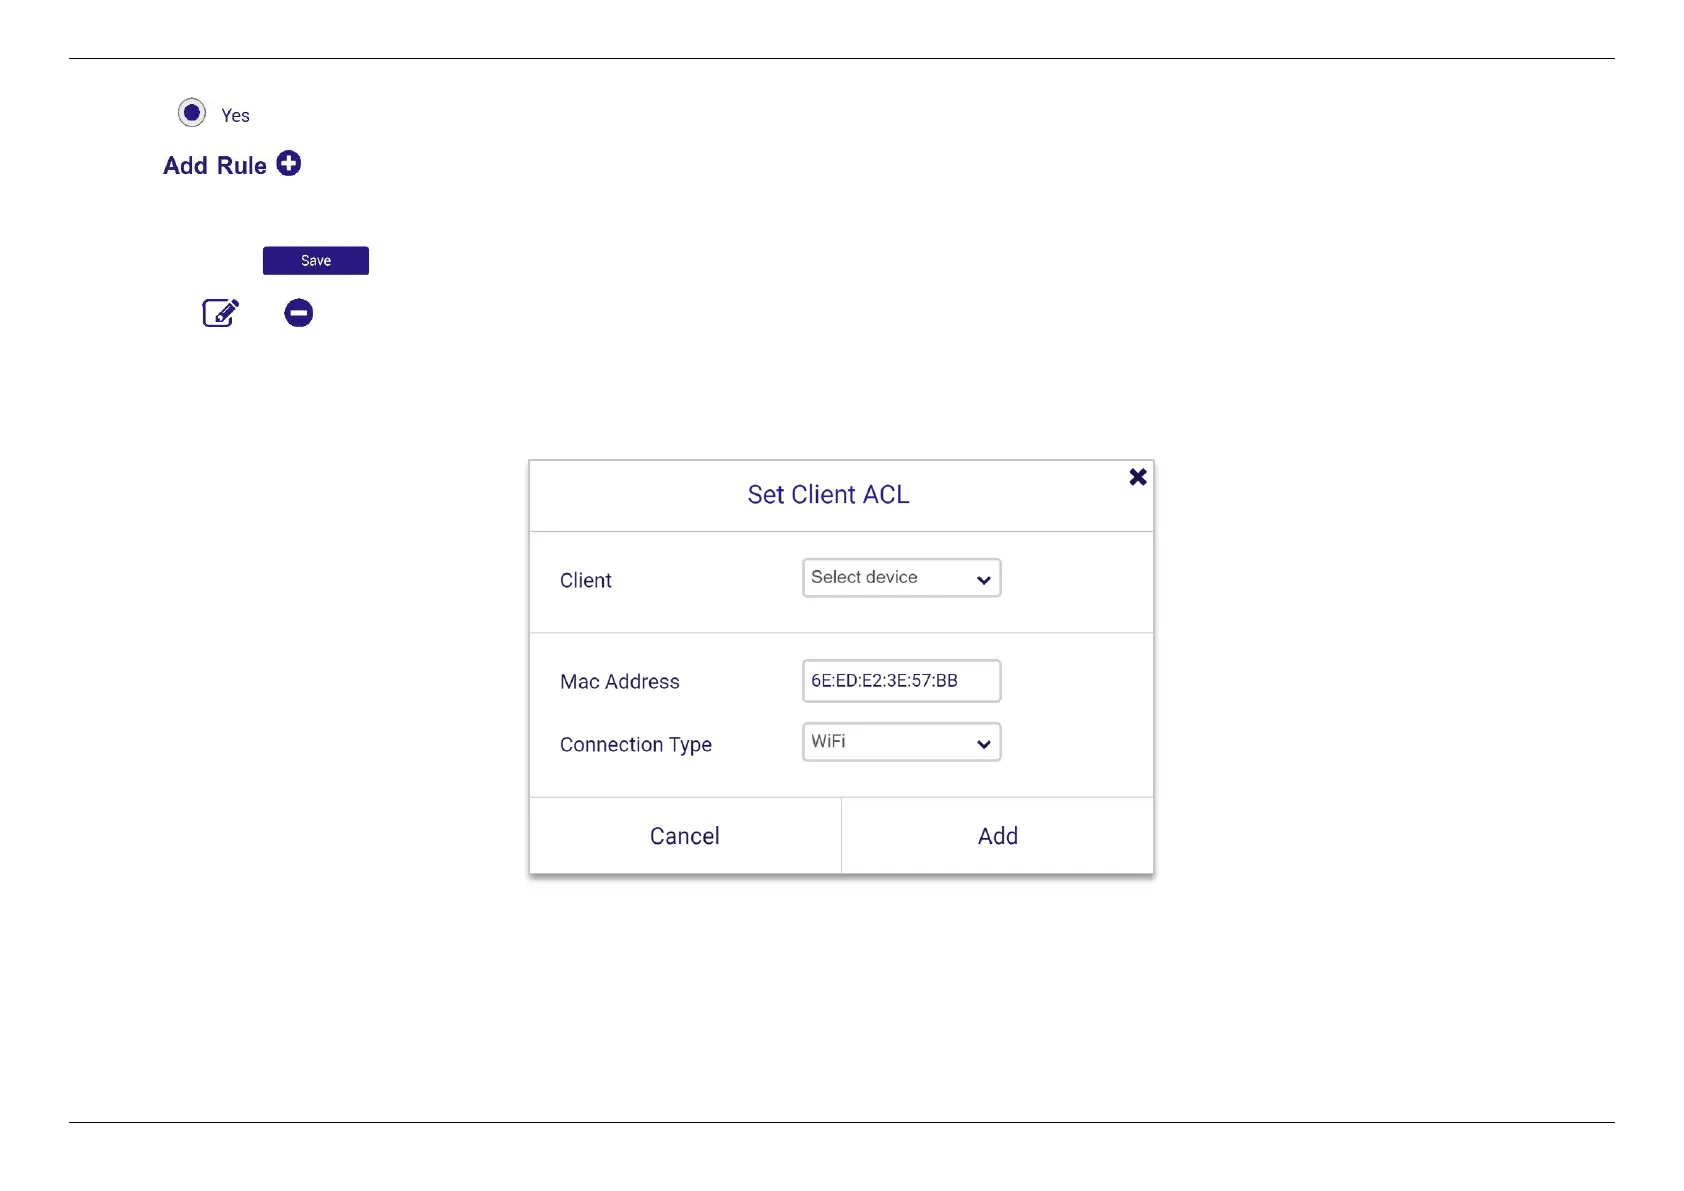Click the Add Rule text label

[x=215, y=166]
